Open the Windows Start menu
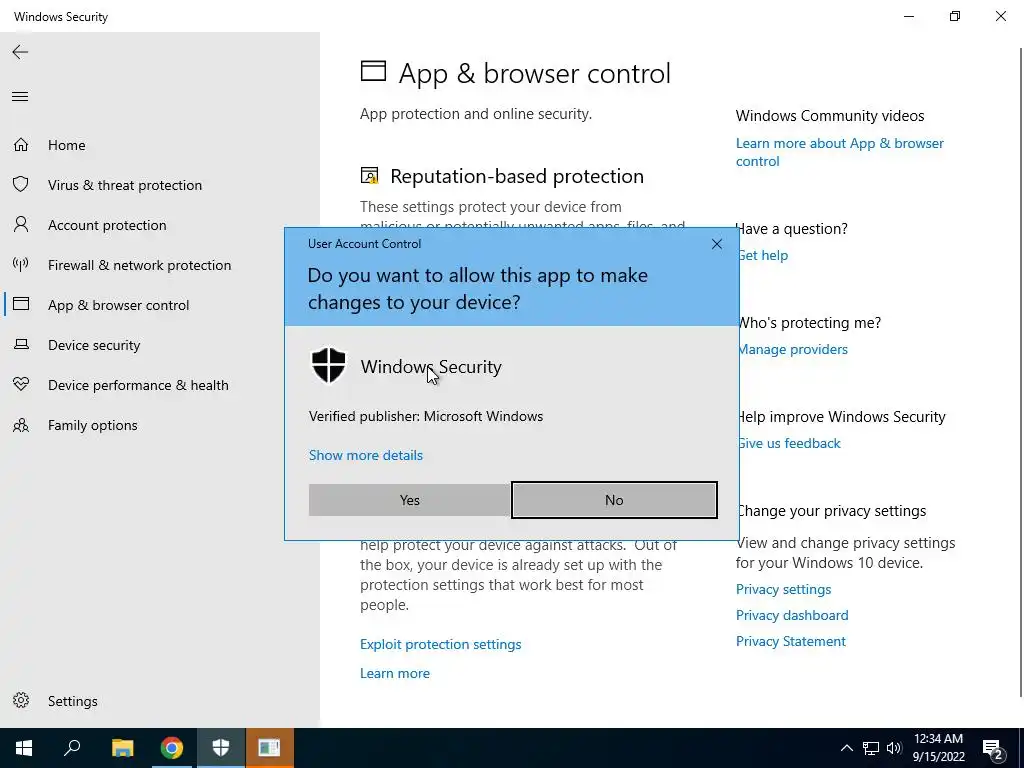The height and width of the screenshot is (768, 1024). pos(24,748)
